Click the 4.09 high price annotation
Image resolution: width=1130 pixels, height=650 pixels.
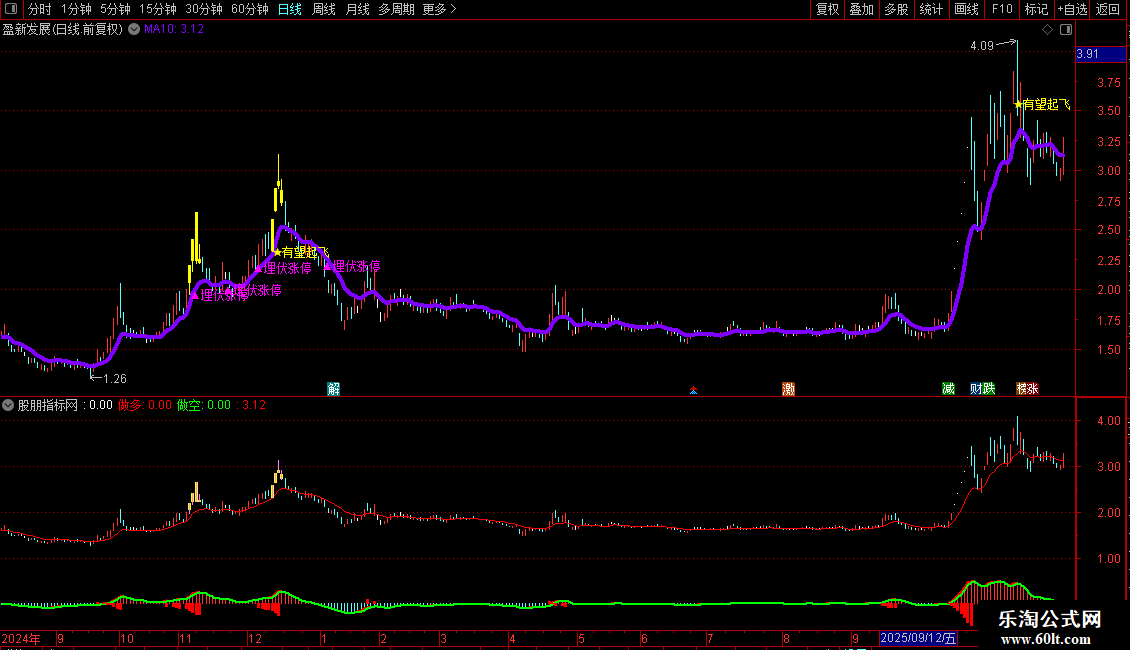coord(982,45)
